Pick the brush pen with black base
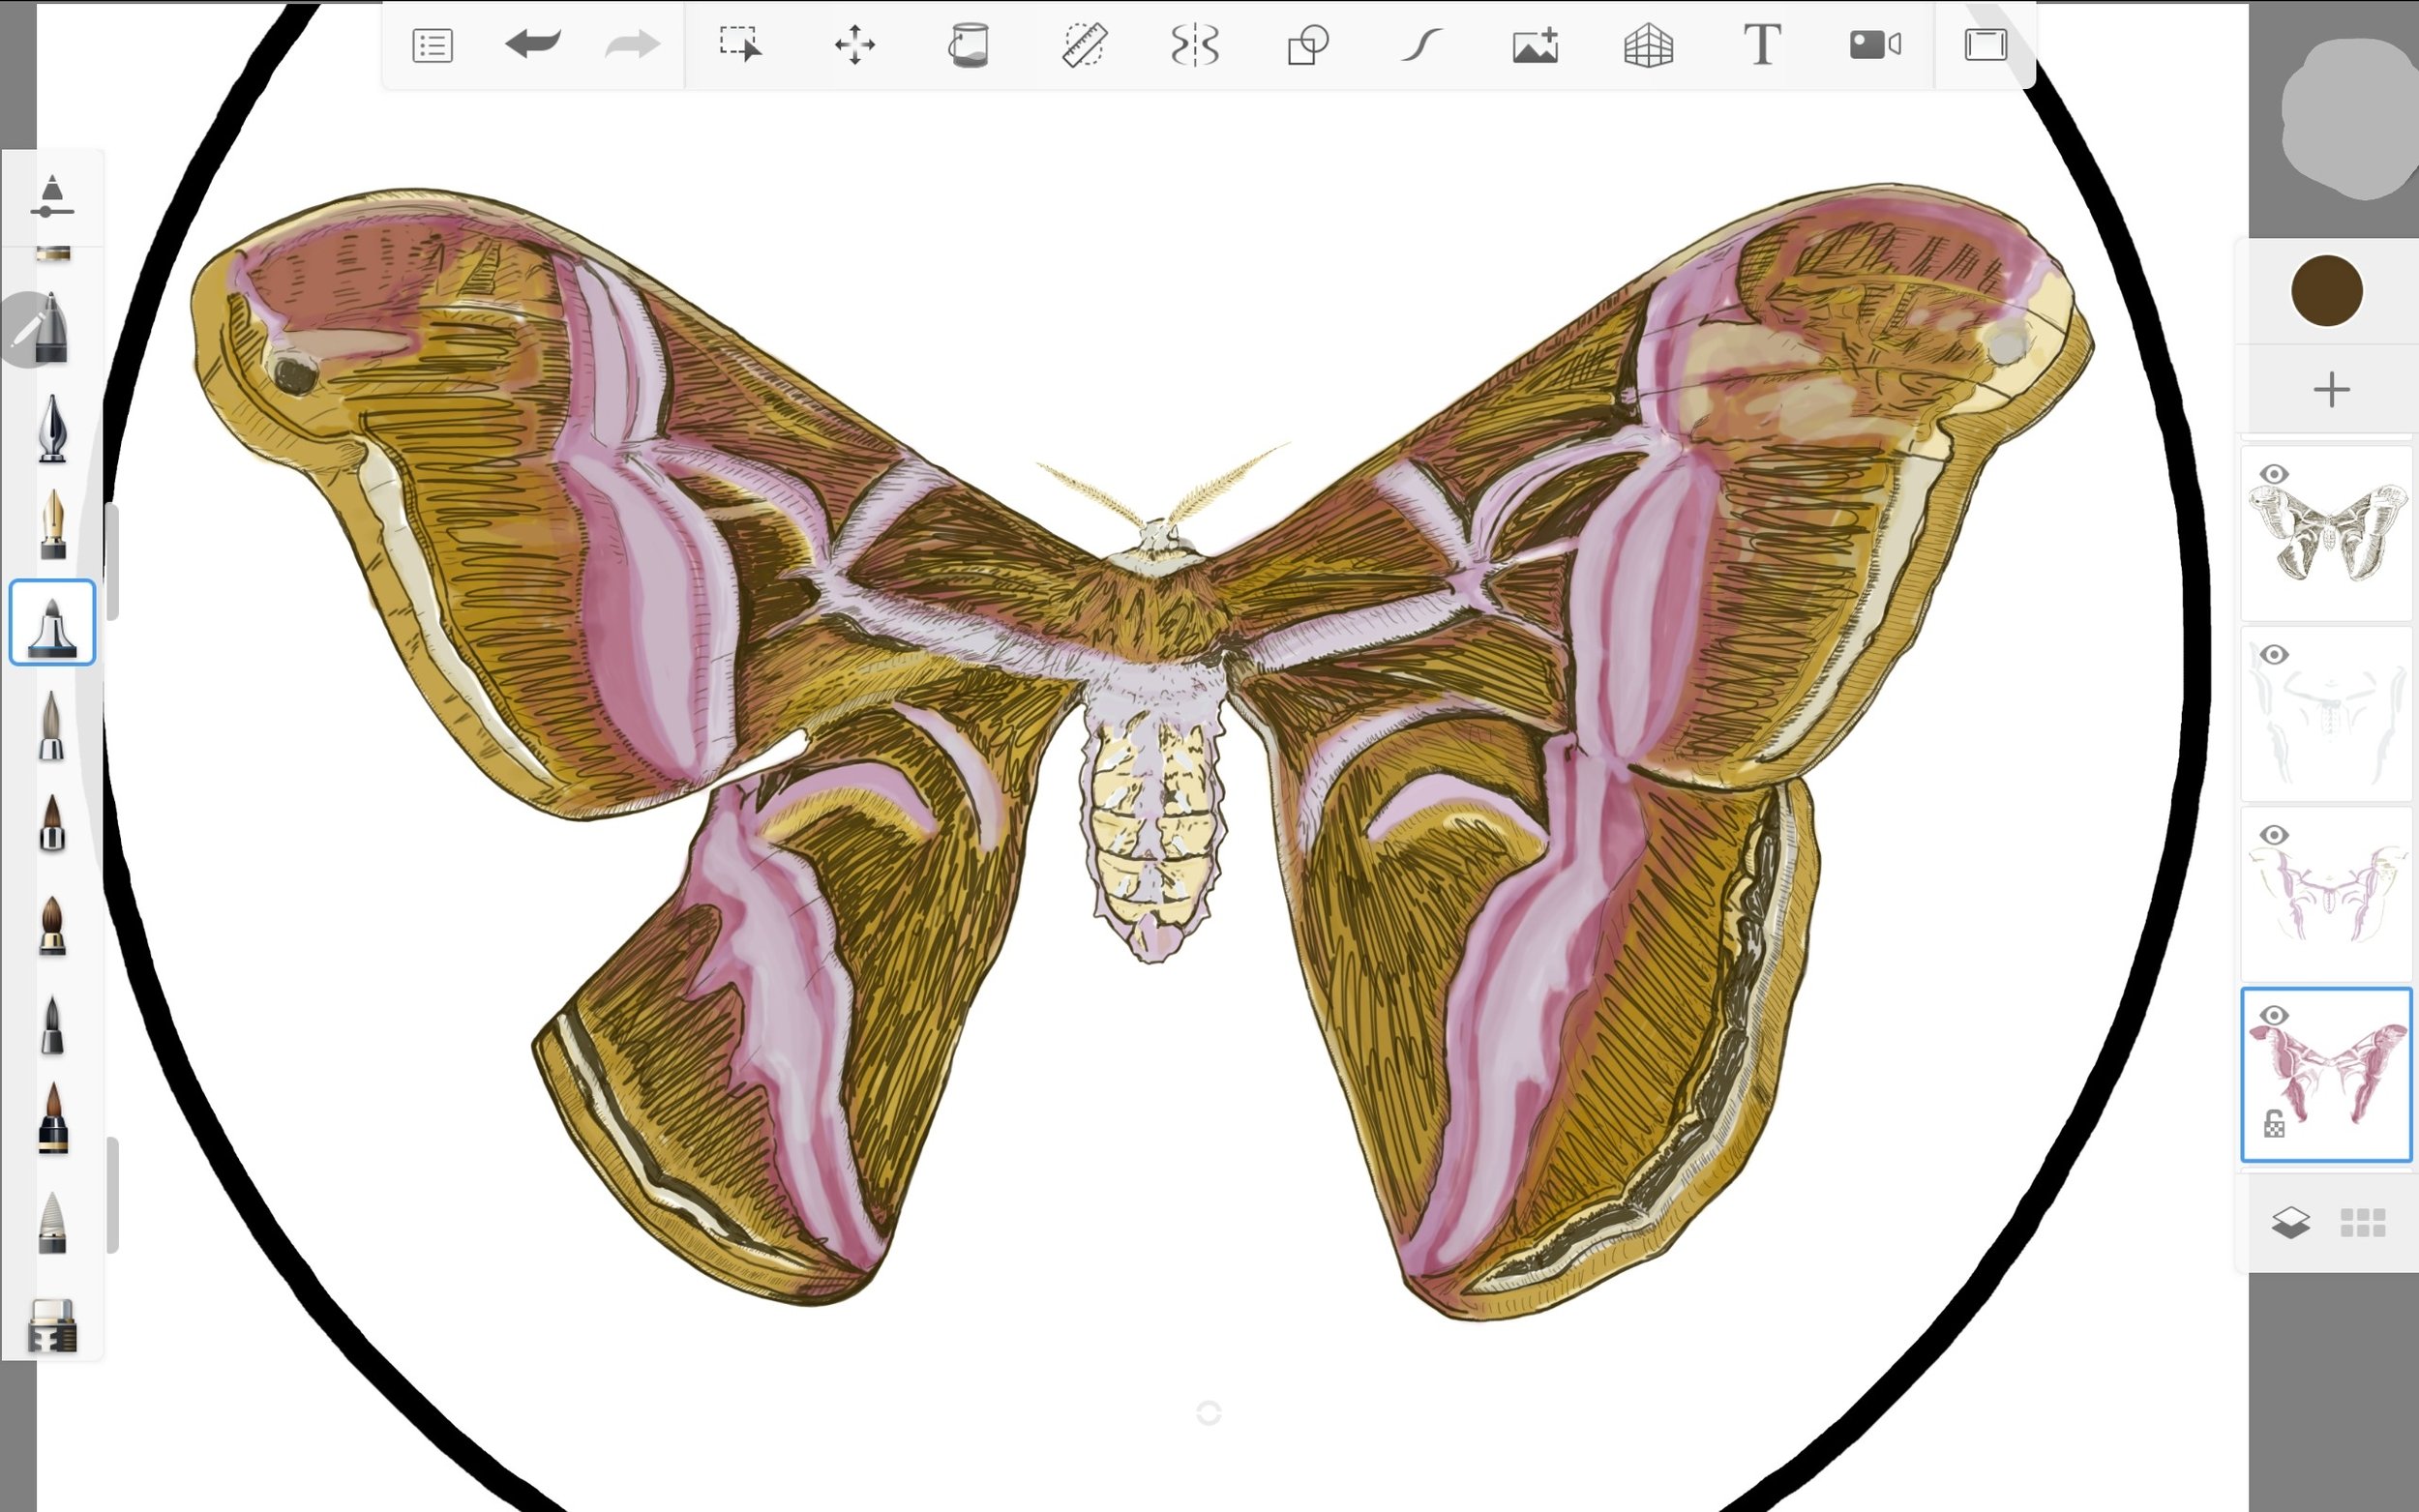 click(52, 1119)
